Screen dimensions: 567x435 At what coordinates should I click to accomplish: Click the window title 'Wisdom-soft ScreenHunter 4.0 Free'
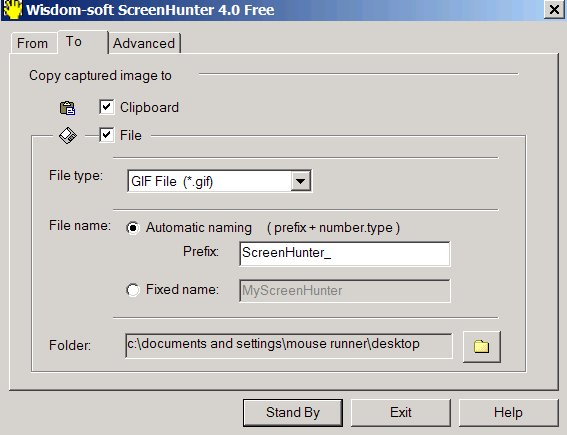pyautogui.click(x=150, y=10)
